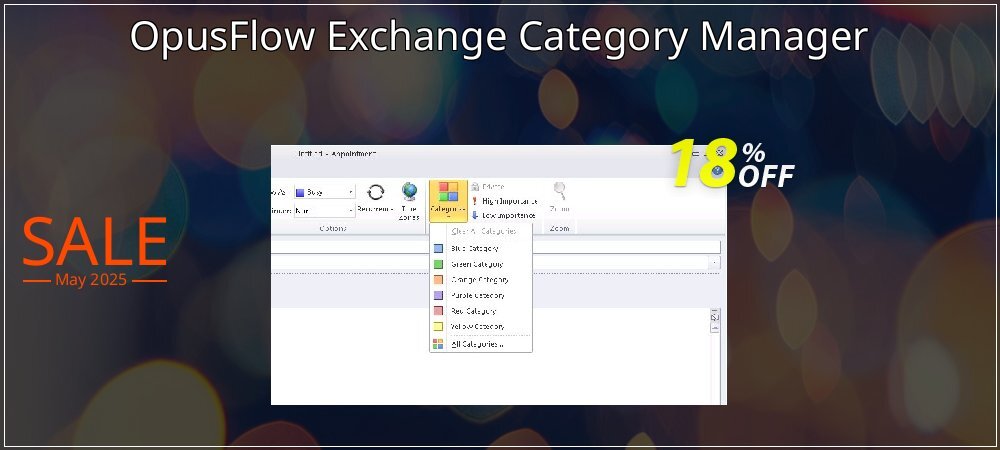Open Time Zones globe button
Screen dimensions: 1000x450
click(409, 201)
